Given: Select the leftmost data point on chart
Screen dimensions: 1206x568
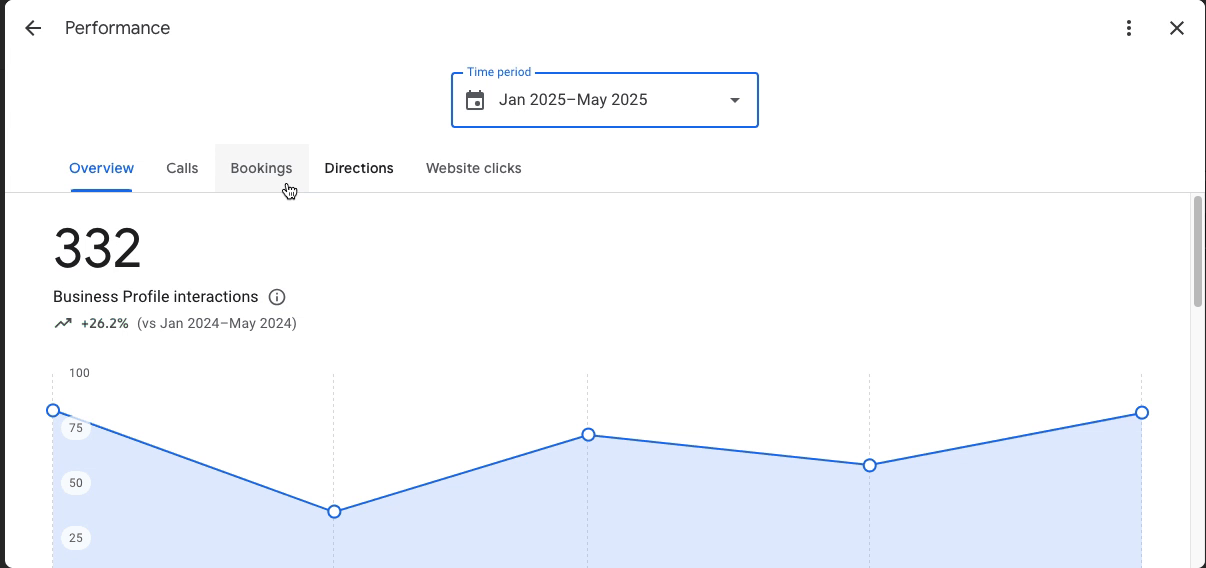Looking at the screenshot, I should [53, 410].
